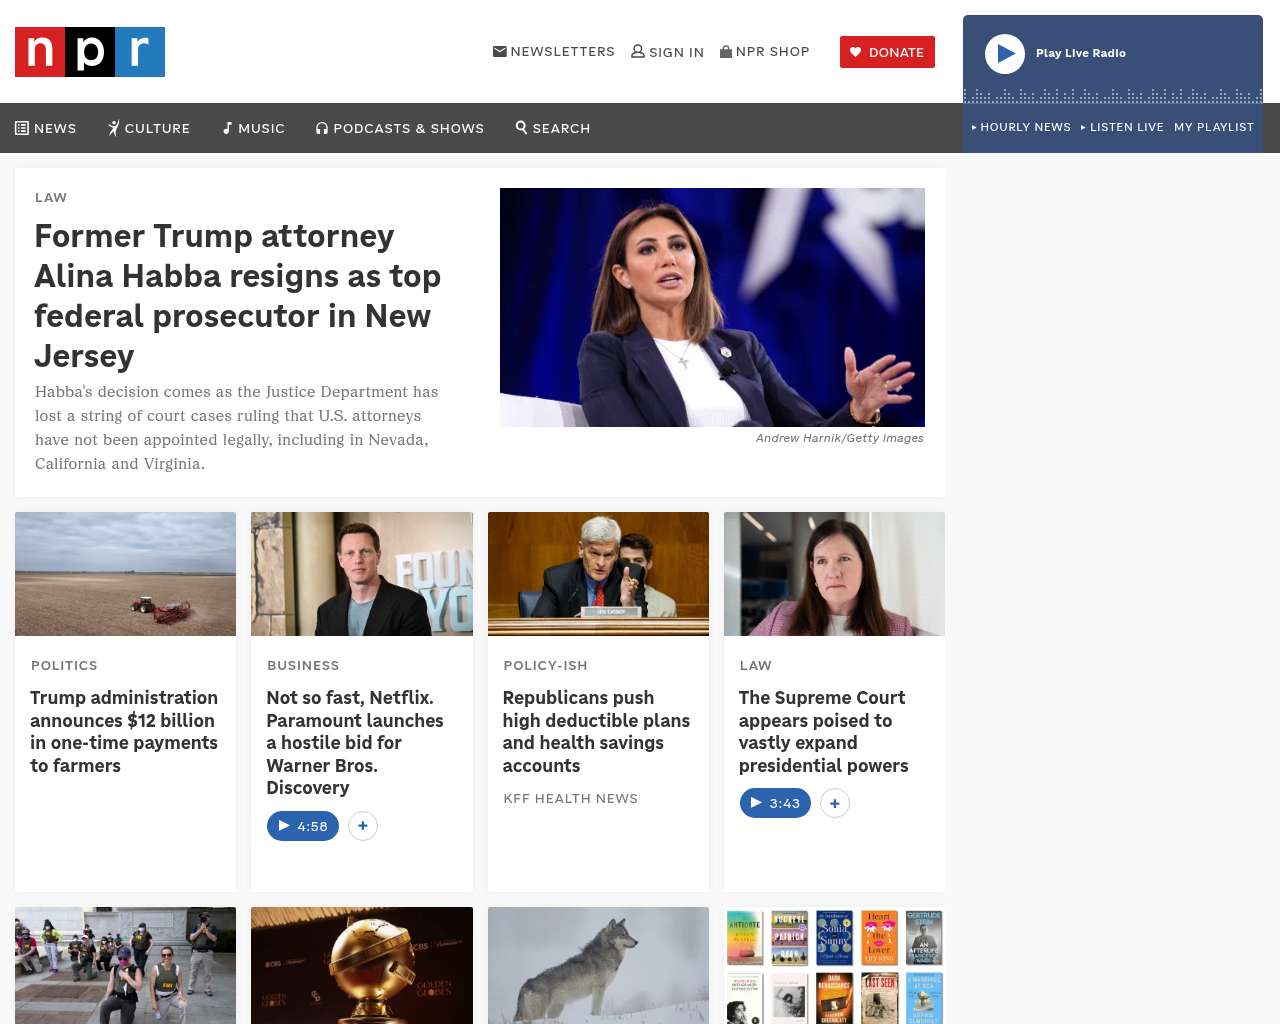Start the Play Live Radio button

1005,54
